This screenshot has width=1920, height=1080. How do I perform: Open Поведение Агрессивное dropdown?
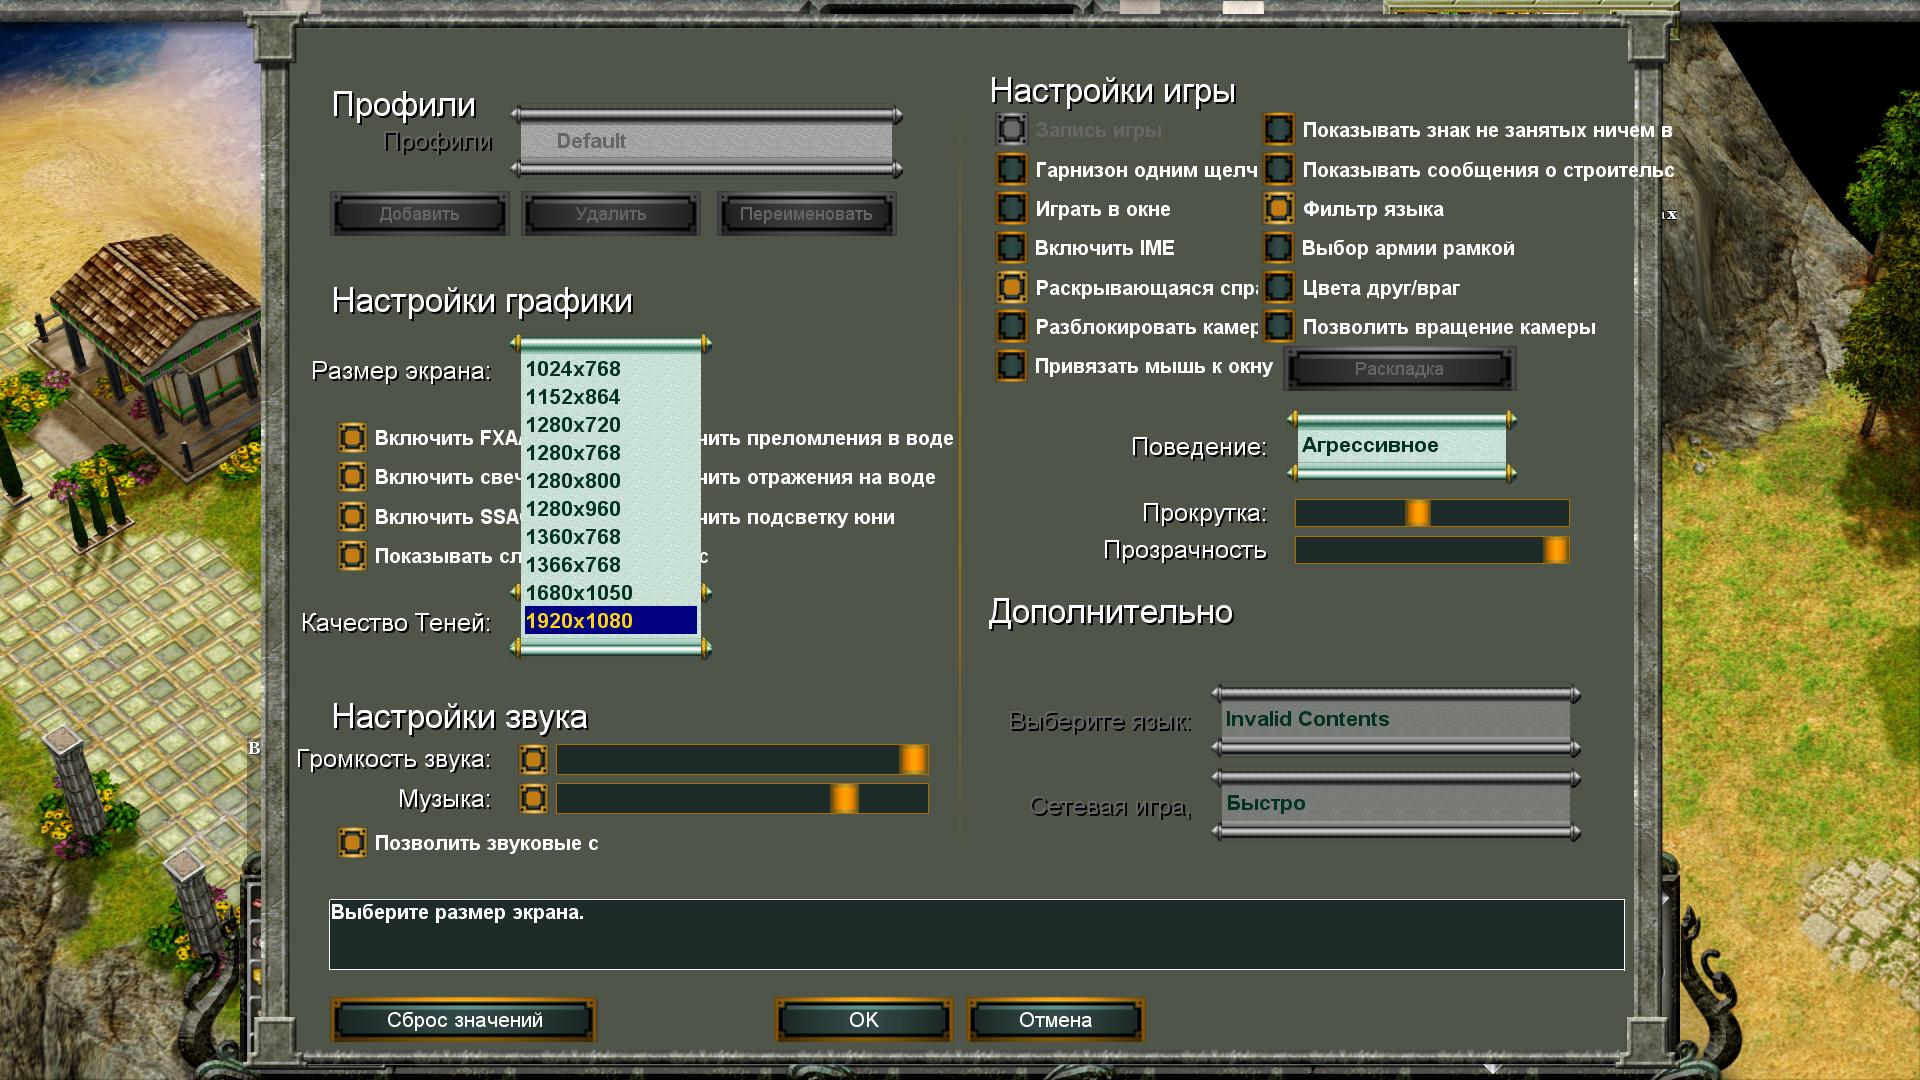pyautogui.click(x=1402, y=446)
